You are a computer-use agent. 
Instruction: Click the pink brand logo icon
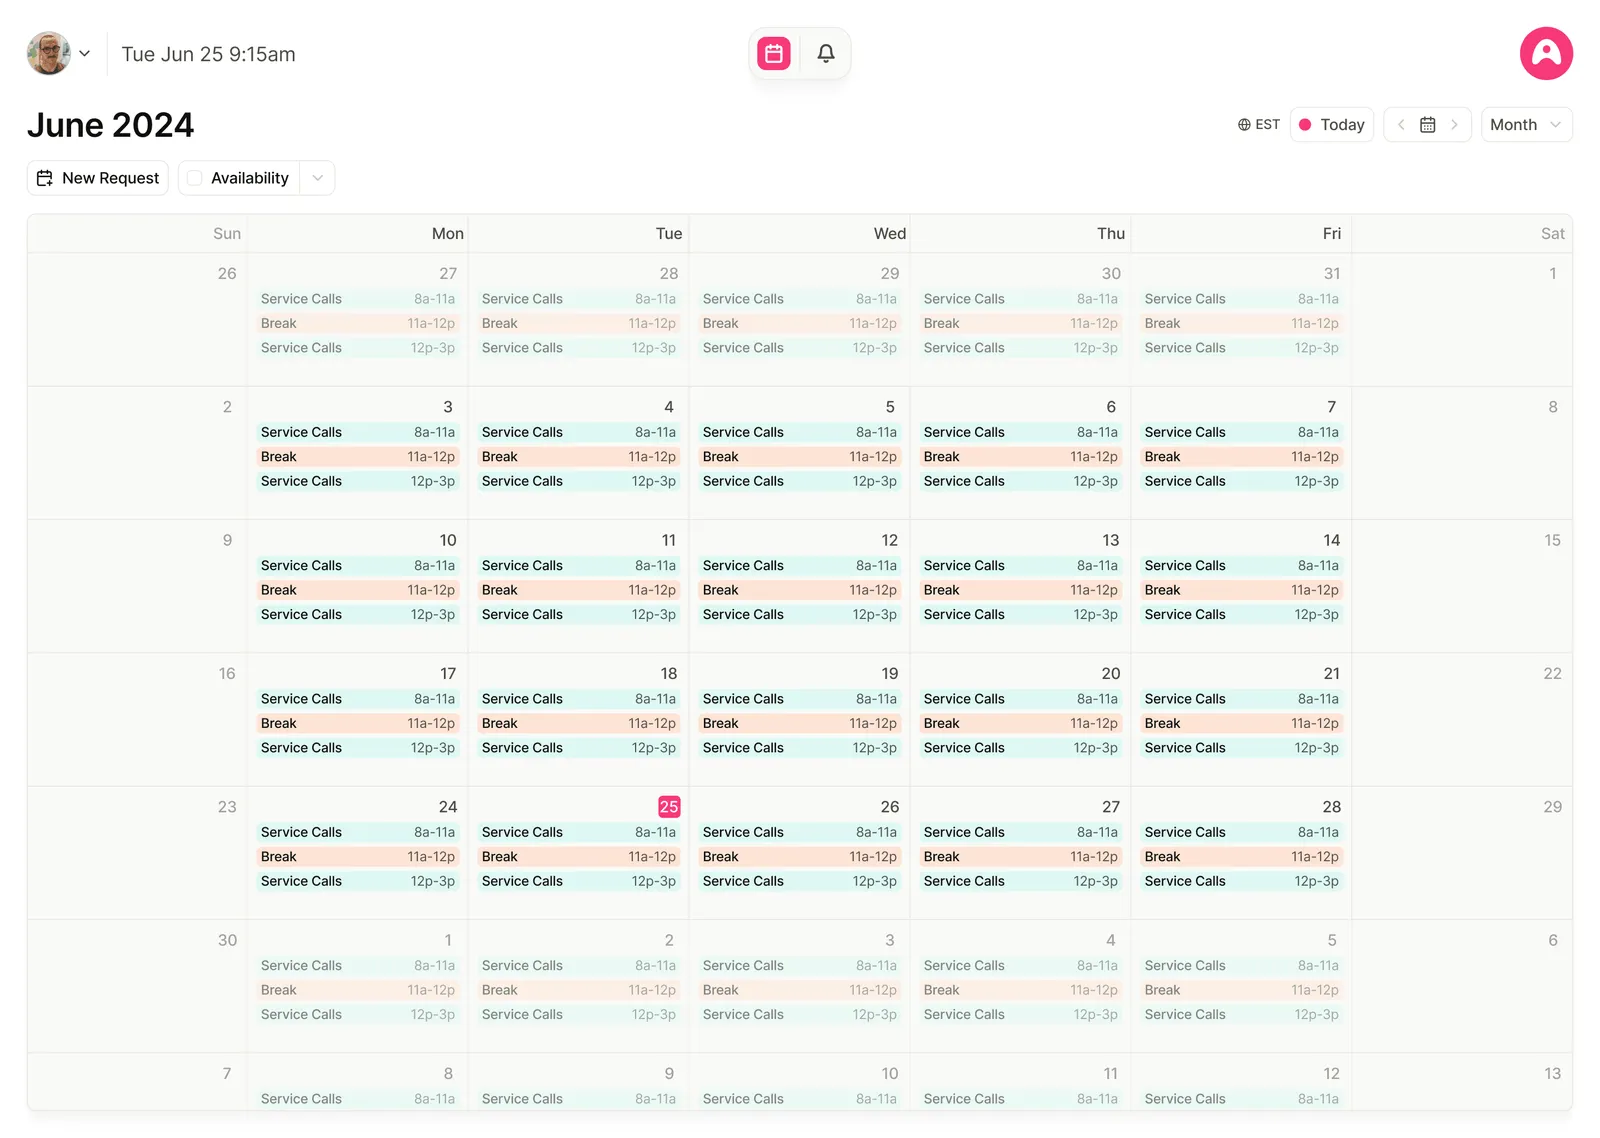pos(1546,54)
